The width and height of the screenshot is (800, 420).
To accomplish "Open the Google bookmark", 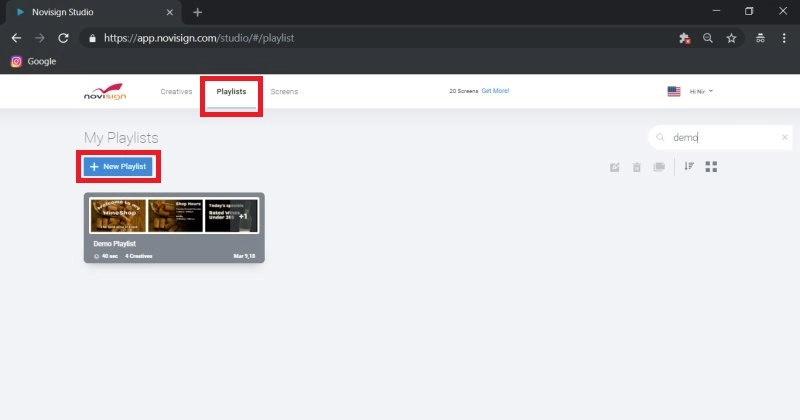I will pyautogui.click(x=34, y=61).
